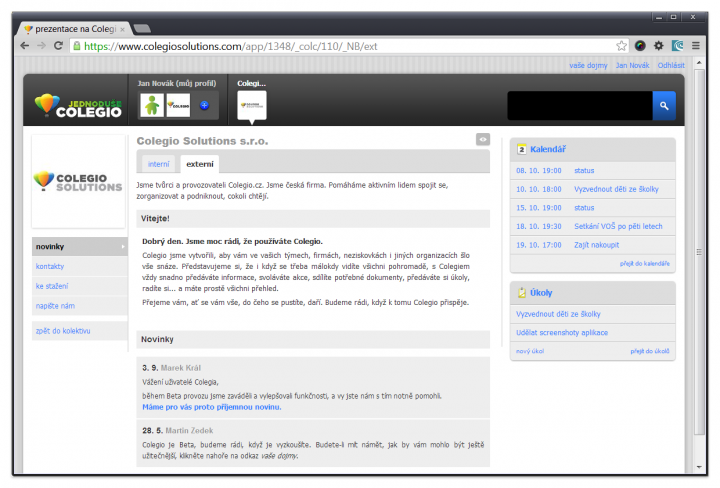The height and width of the screenshot is (488, 720).
Task: Click the 18. 10. 19:30 calendar date
Action: point(539,226)
